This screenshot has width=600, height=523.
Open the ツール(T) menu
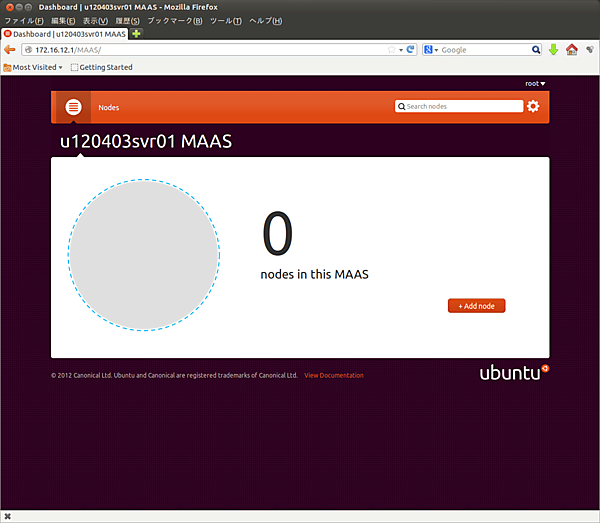[226, 21]
